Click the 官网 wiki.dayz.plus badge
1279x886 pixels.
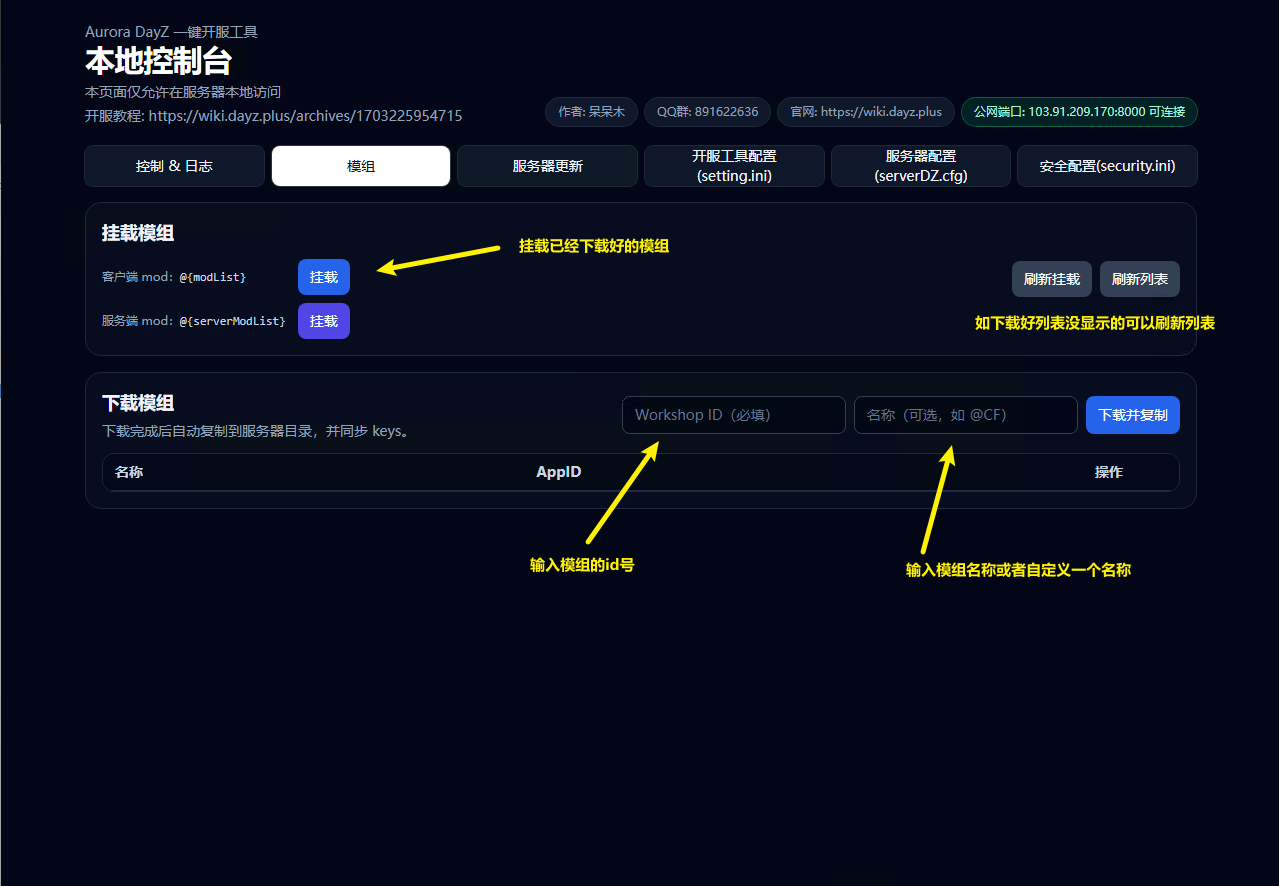point(865,112)
